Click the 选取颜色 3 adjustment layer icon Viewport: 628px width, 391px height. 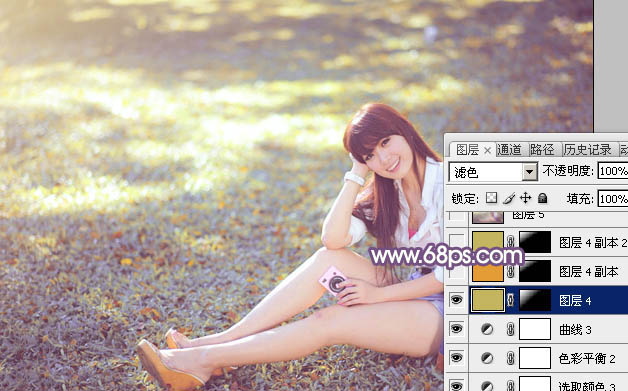point(487,386)
